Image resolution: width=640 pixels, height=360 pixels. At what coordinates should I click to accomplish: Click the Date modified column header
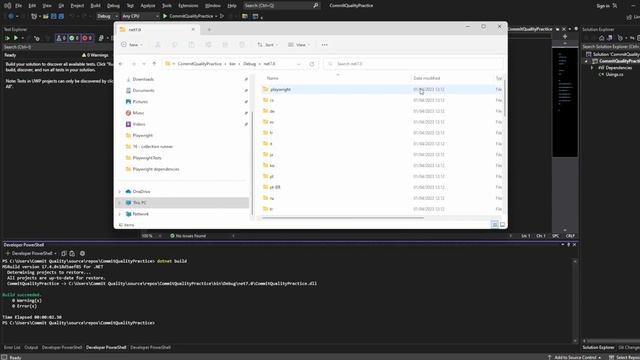427,78
